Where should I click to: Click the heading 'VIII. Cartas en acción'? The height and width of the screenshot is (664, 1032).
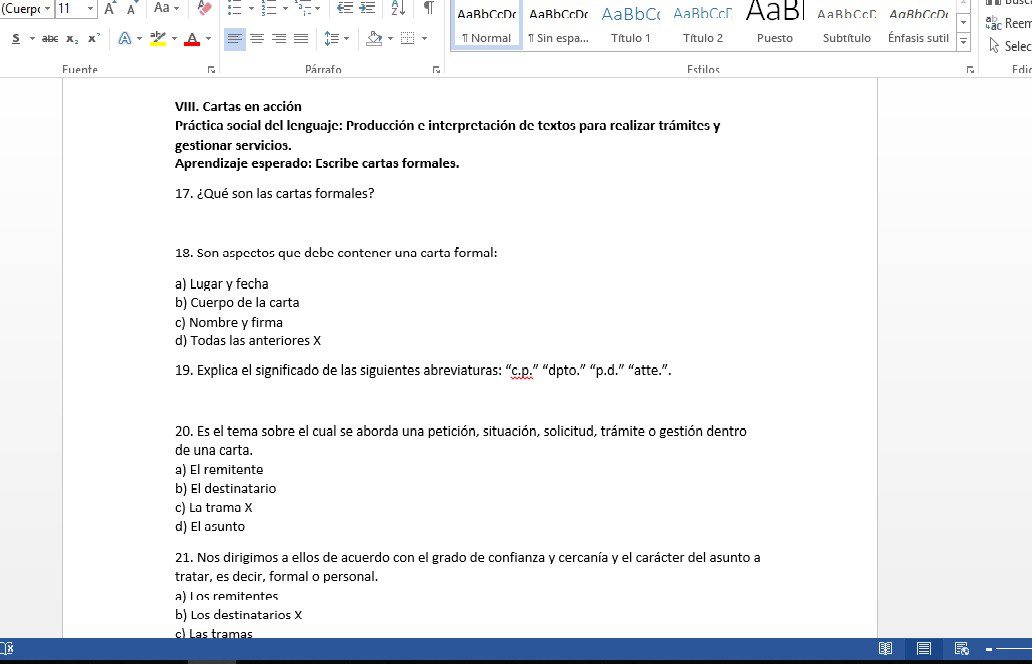click(238, 107)
